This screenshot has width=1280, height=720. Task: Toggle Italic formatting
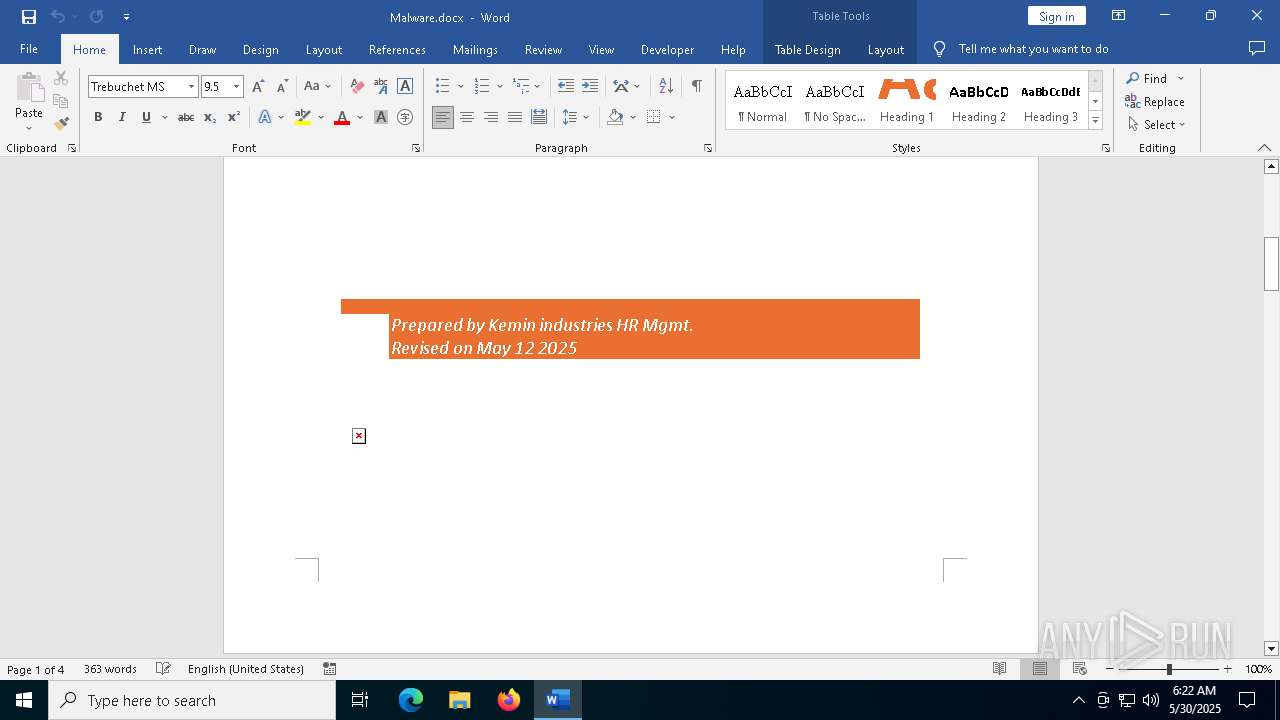pyautogui.click(x=122, y=117)
